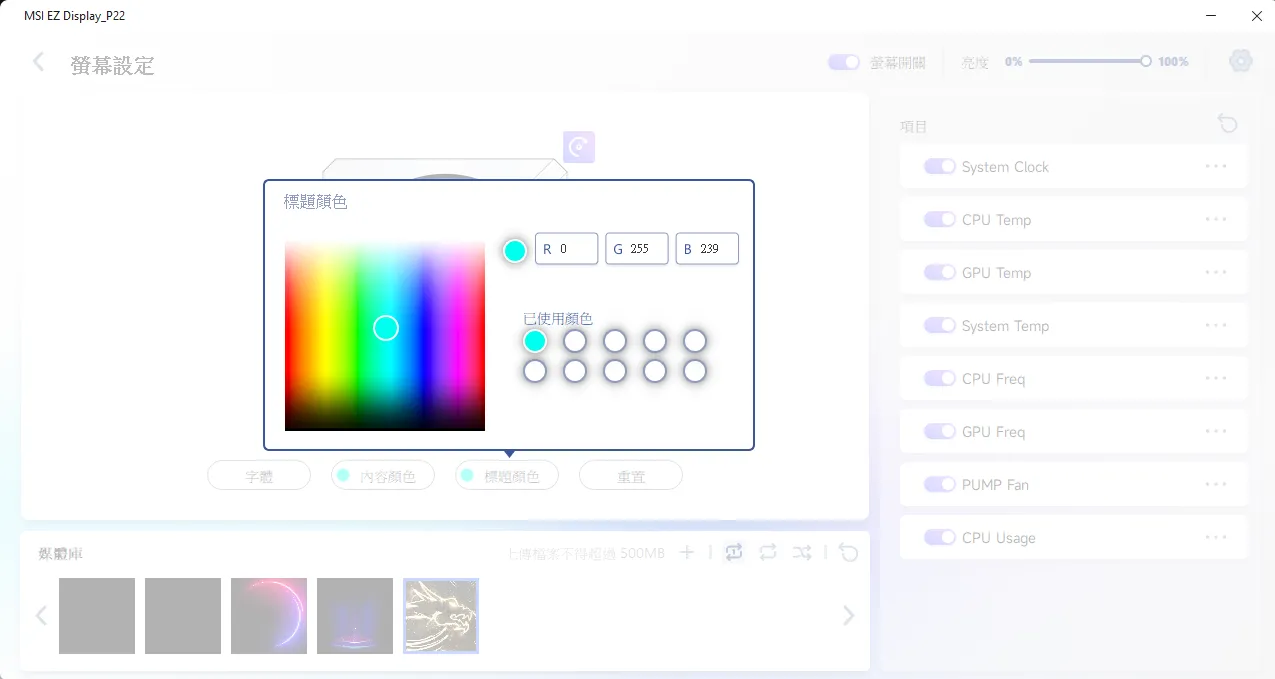Close the MSI EZ Display window

point(1257,16)
